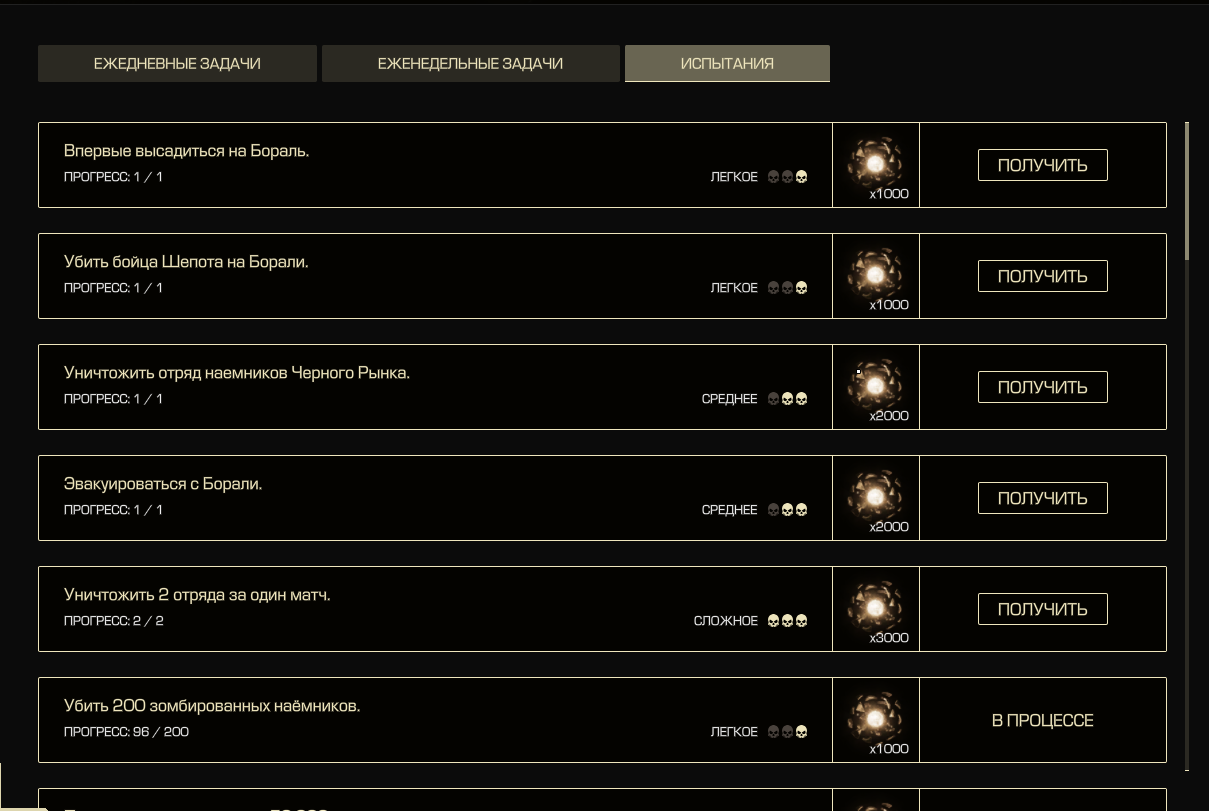Claim reward for Впервые высадиться на Бораль
The height and width of the screenshot is (811, 1209).
coord(1042,165)
